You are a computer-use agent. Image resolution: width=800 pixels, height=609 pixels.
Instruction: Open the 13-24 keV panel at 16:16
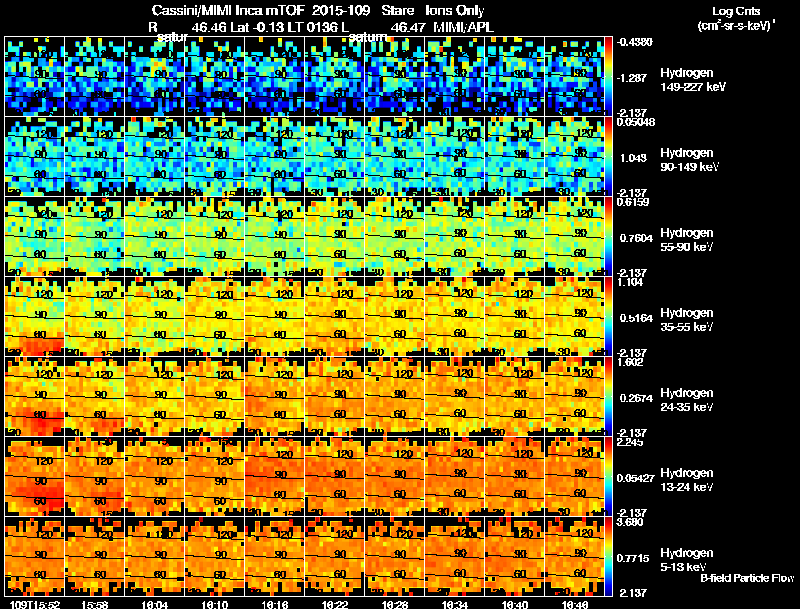coord(274,477)
